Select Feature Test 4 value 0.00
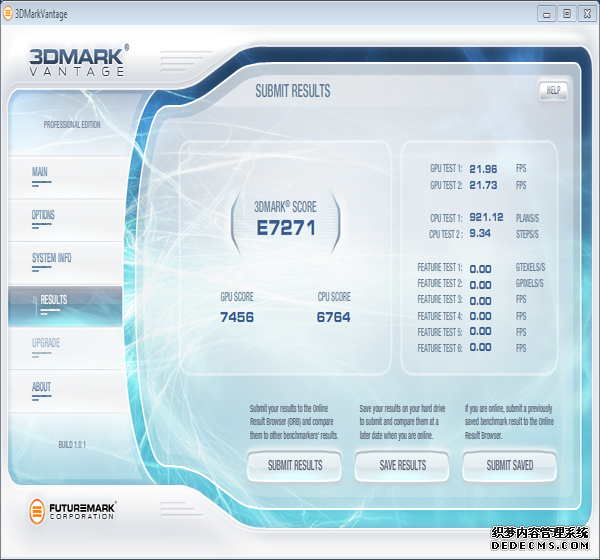Screen dimensions: 600x560 coord(480,316)
